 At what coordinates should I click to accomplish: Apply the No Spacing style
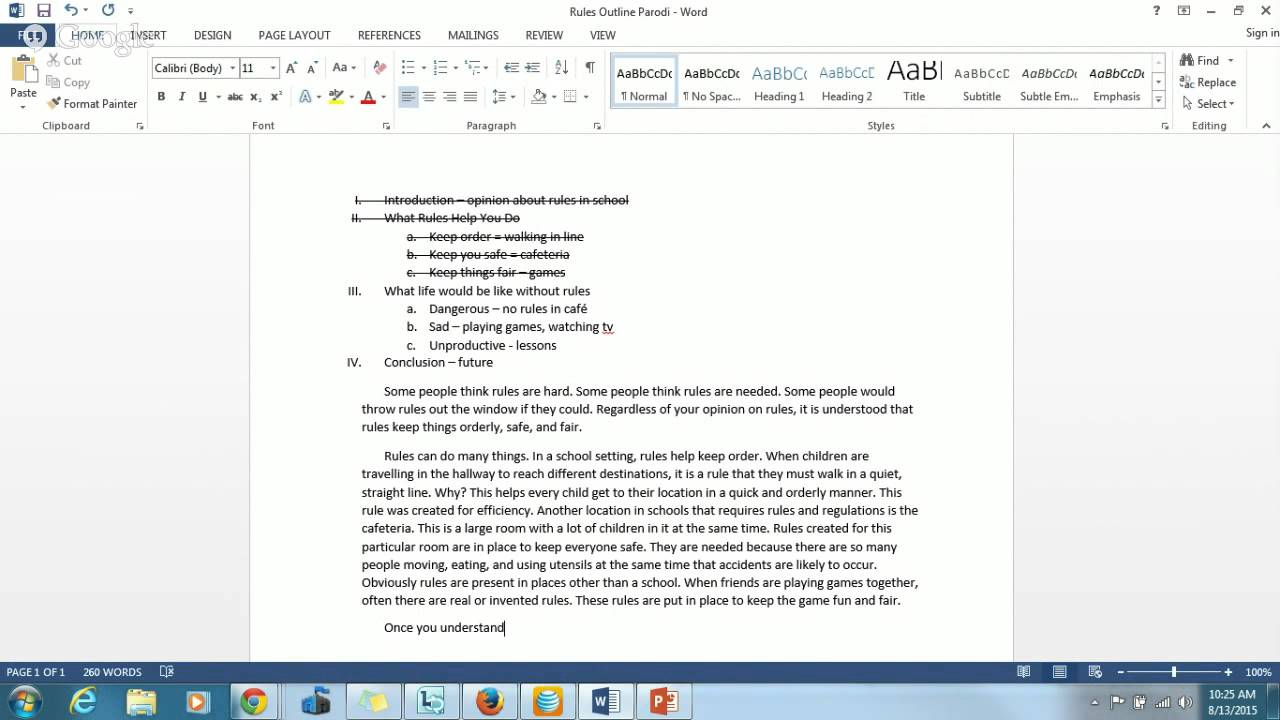pyautogui.click(x=712, y=83)
